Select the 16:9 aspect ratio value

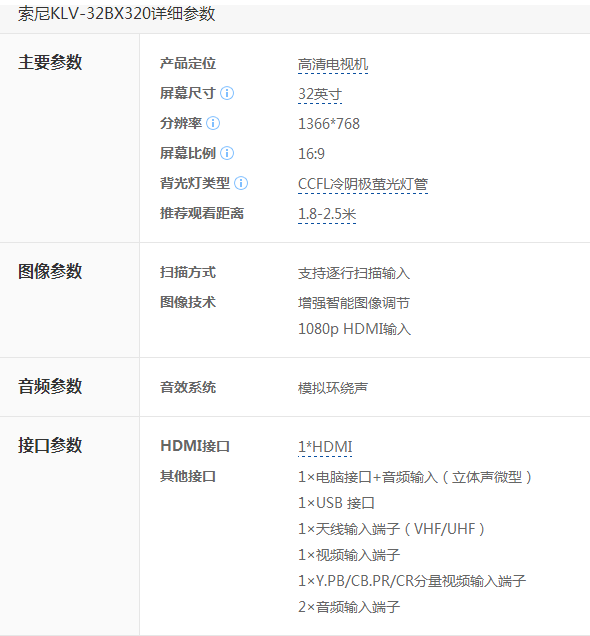(311, 154)
